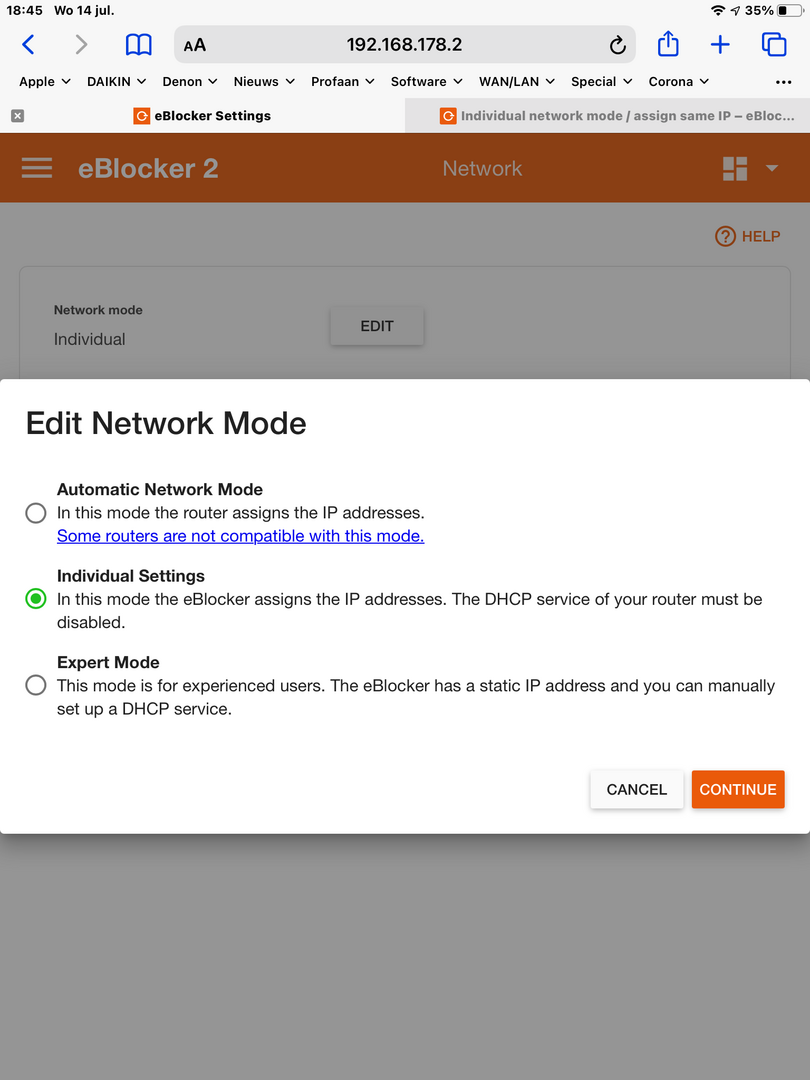Click the eBlocker 2 title
Viewport: 810px width, 1080px height.
tap(148, 169)
